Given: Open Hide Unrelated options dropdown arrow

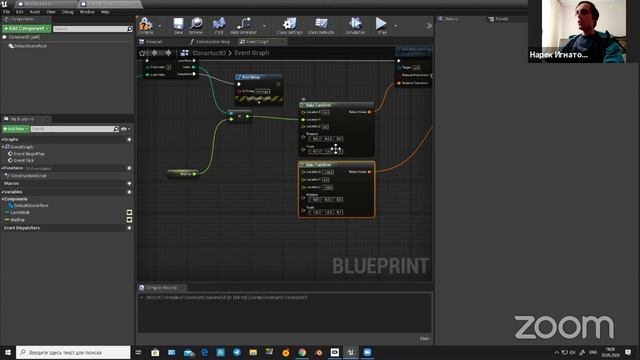Looking at the screenshot, I should tap(264, 26).
